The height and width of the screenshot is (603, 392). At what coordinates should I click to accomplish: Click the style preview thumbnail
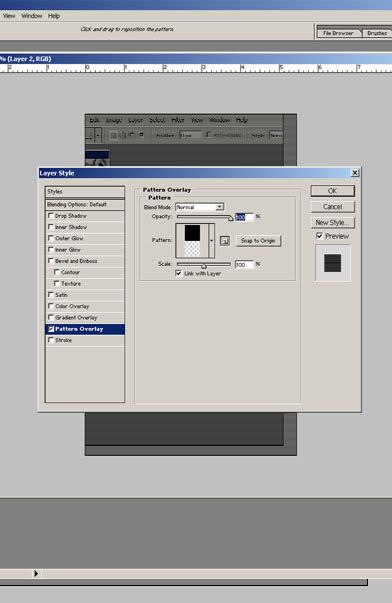tap(332, 263)
